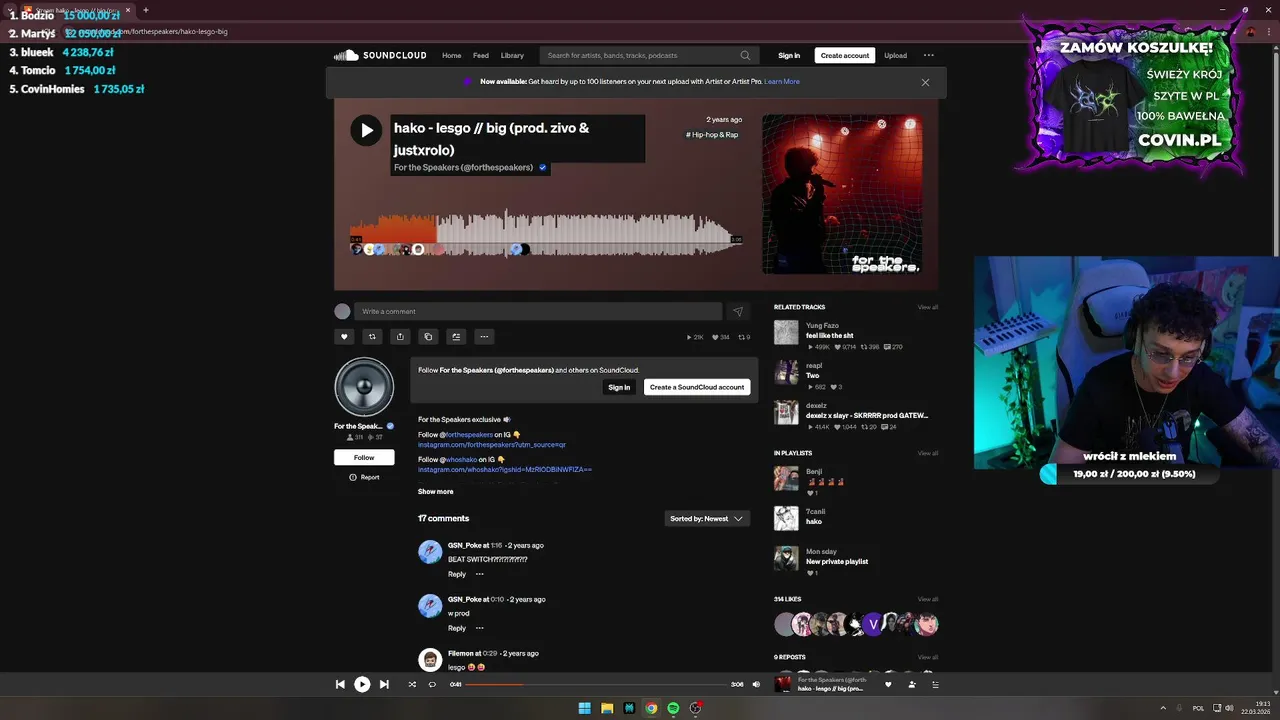The height and width of the screenshot is (720, 1280).
Task: Switch to Chrome in taskbar
Action: click(x=651, y=708)
